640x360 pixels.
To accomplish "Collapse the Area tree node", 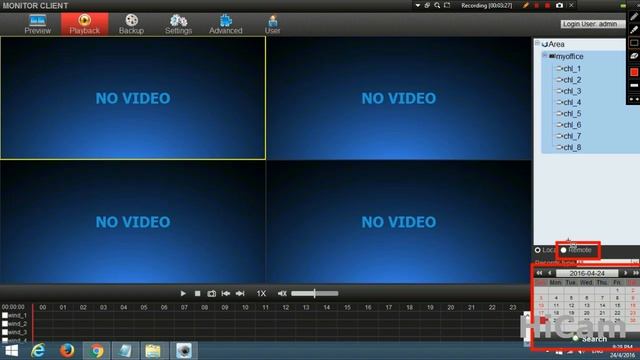I will (x=538, y=43).
